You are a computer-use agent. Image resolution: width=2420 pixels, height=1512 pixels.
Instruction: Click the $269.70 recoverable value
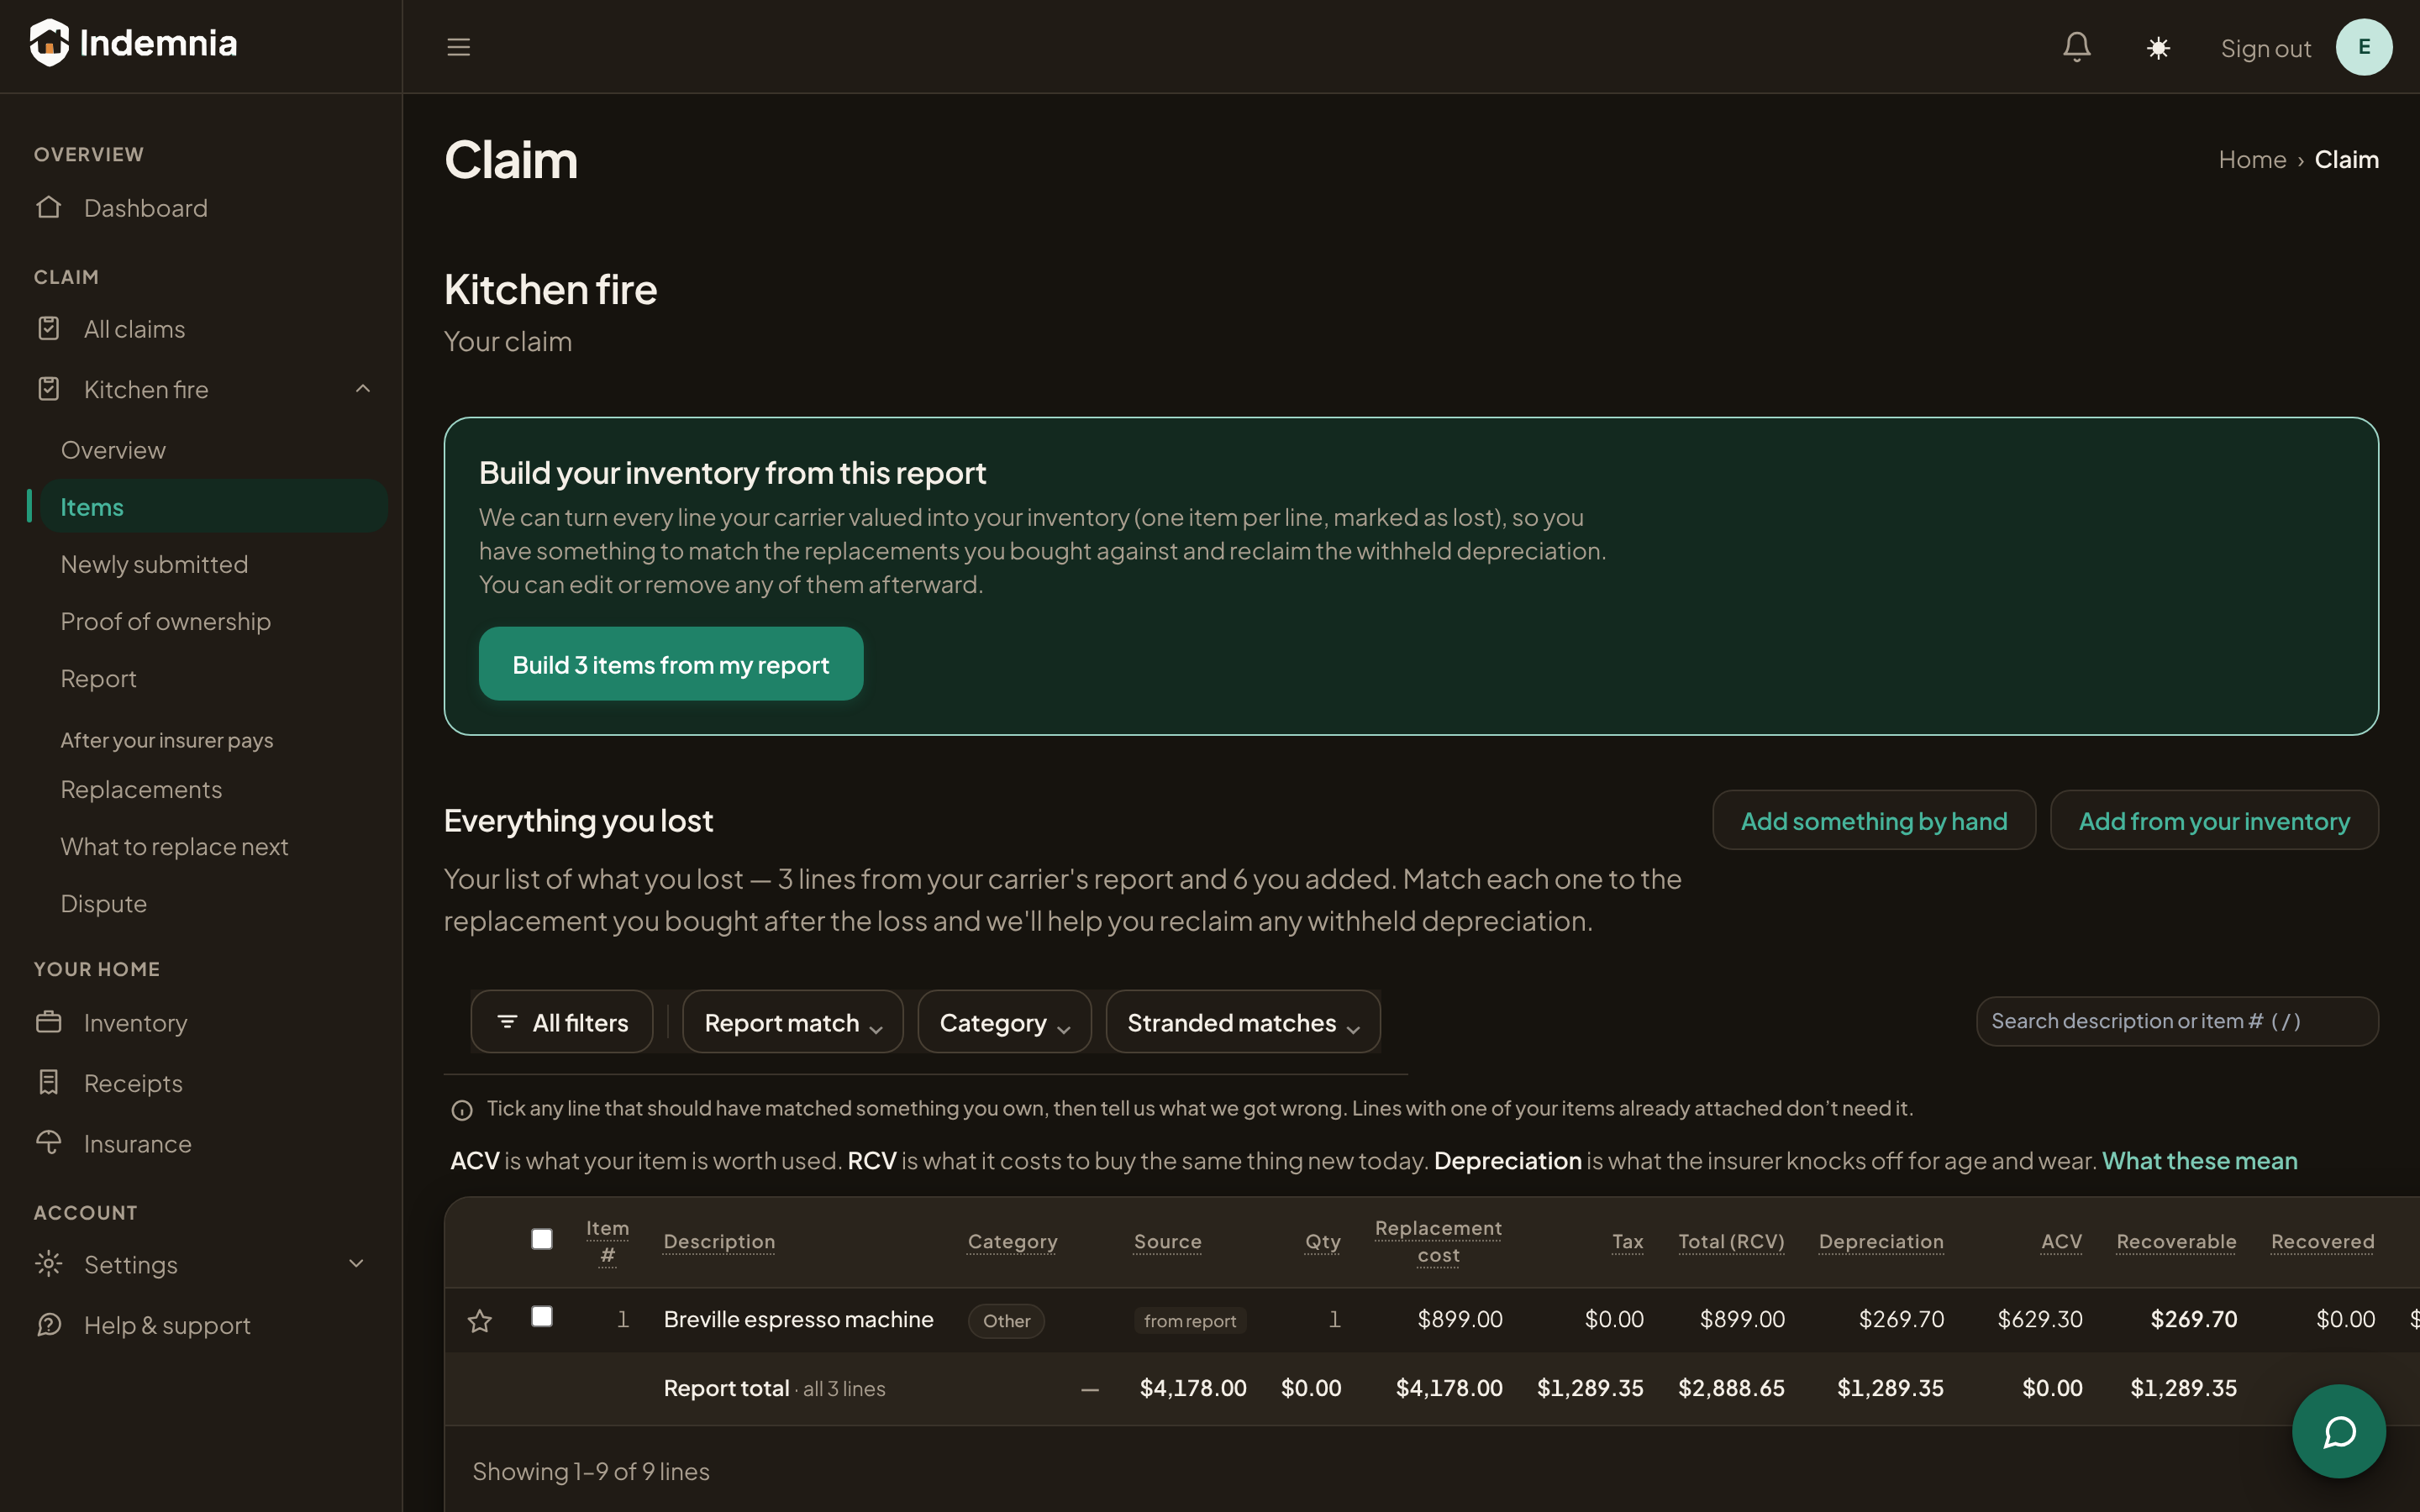coord(2194,1319)
